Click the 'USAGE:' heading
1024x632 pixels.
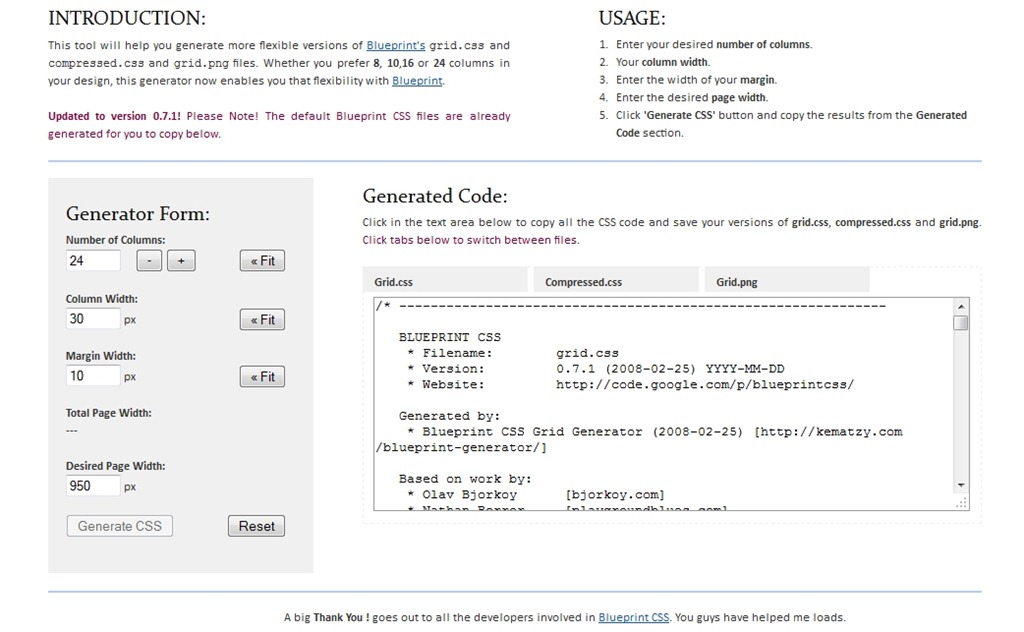pos(632,18)
